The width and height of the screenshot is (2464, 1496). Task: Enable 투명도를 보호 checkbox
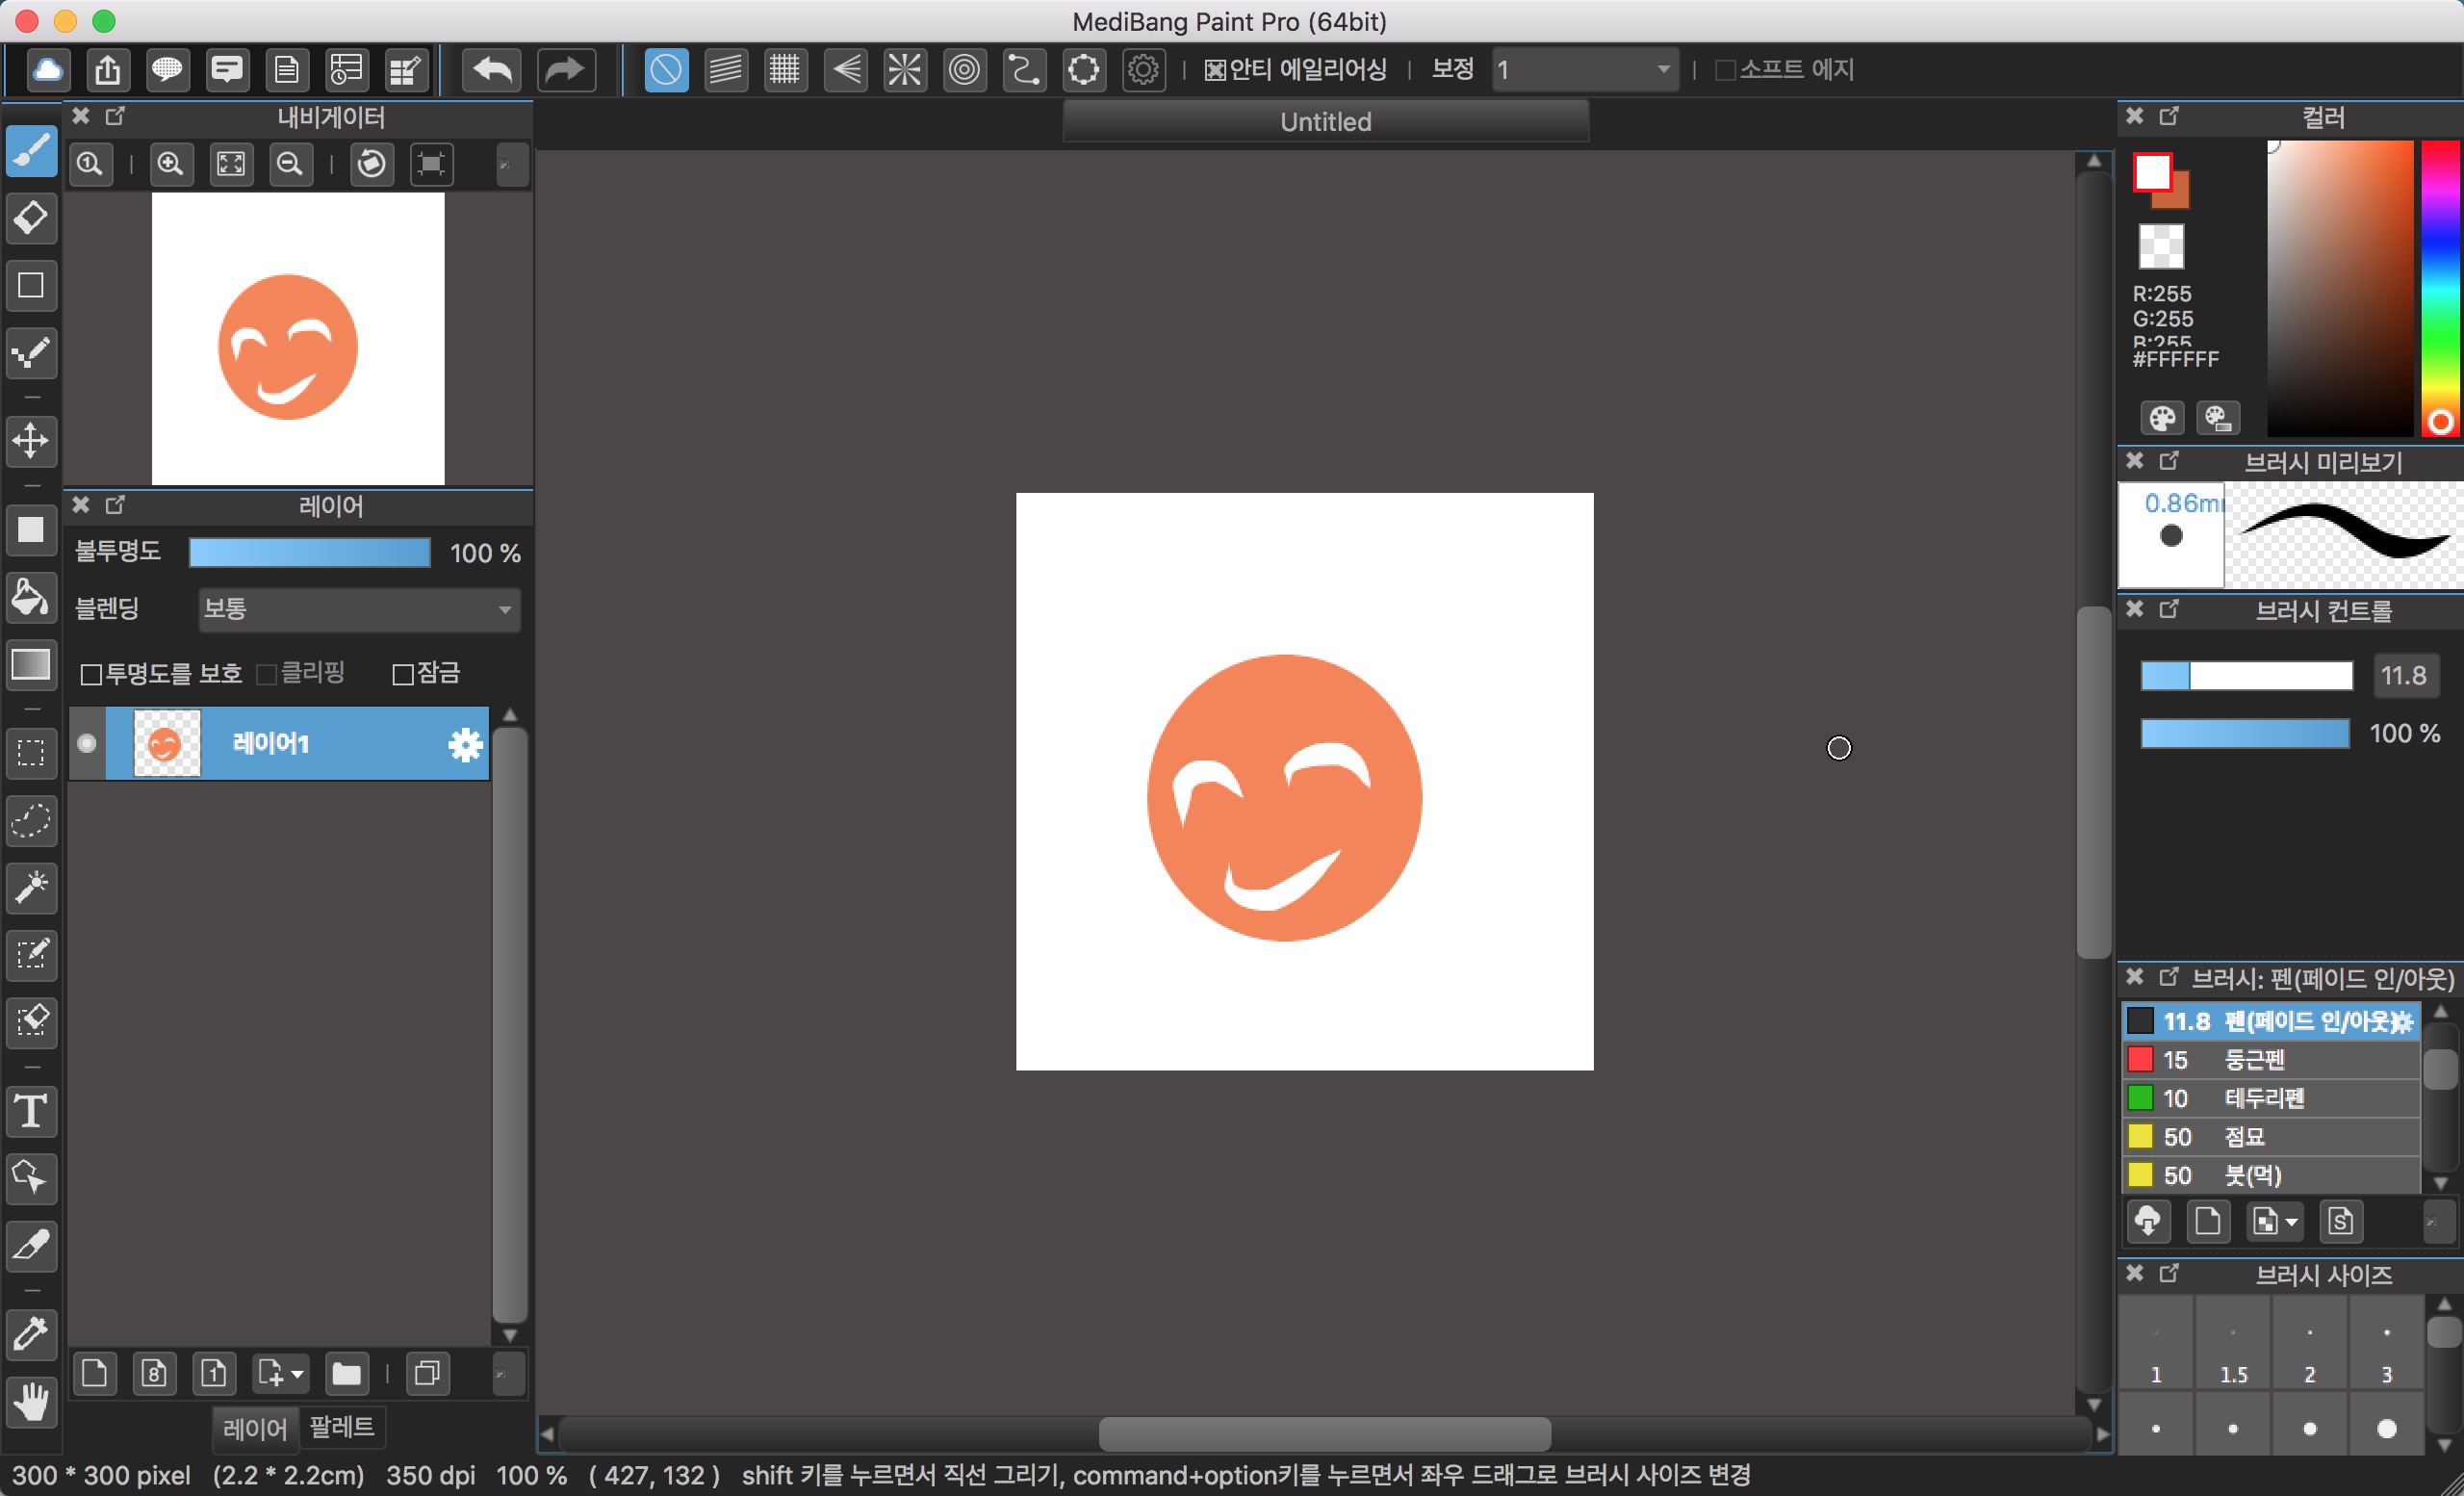tap(91, 675)
